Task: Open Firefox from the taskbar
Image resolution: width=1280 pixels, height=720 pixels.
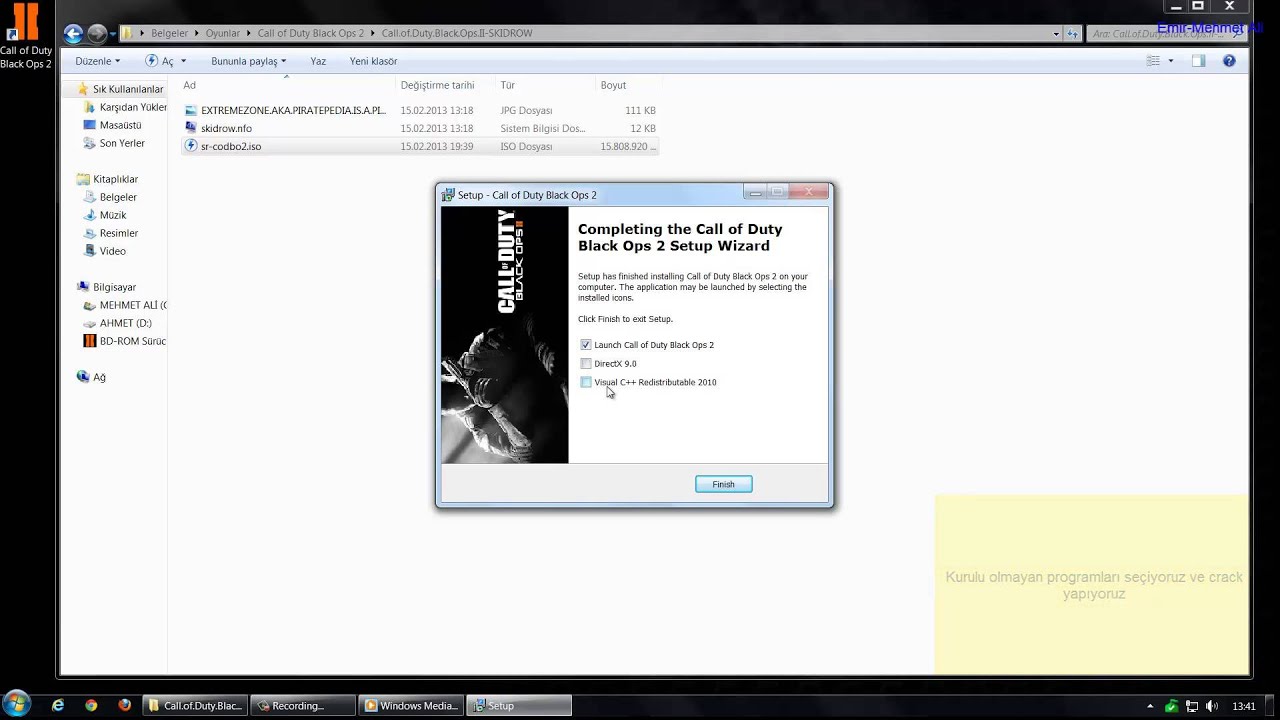Action: coord(124,705)
